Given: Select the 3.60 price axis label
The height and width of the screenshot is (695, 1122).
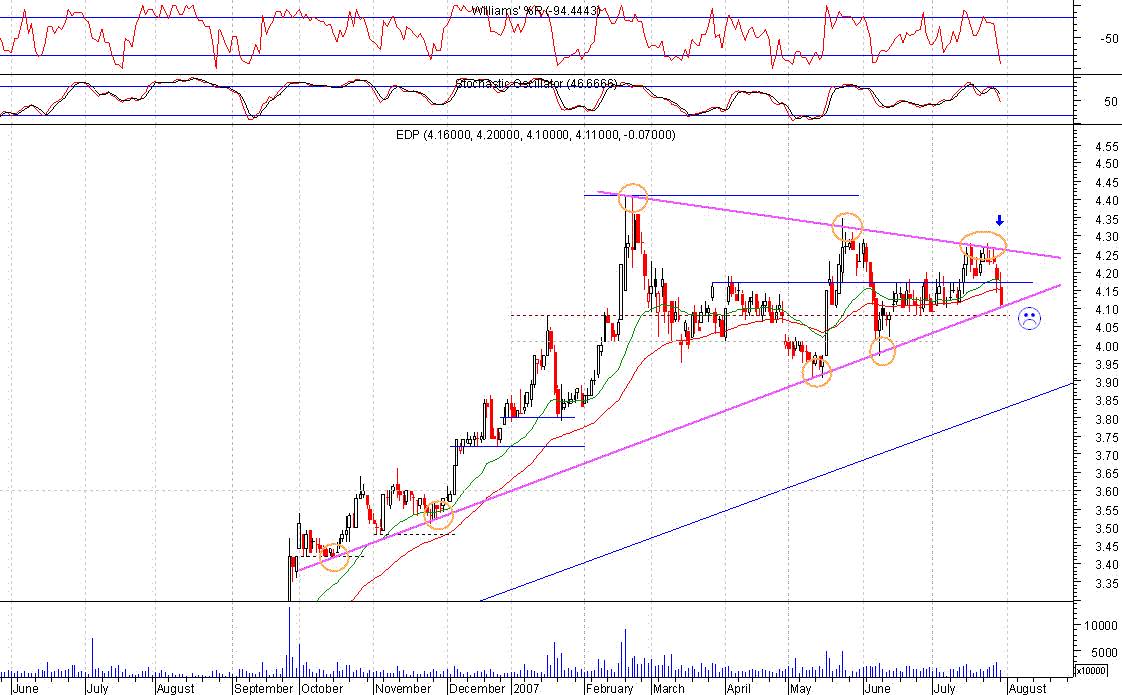Looking at the screenshot, I should coord(1107,492).
